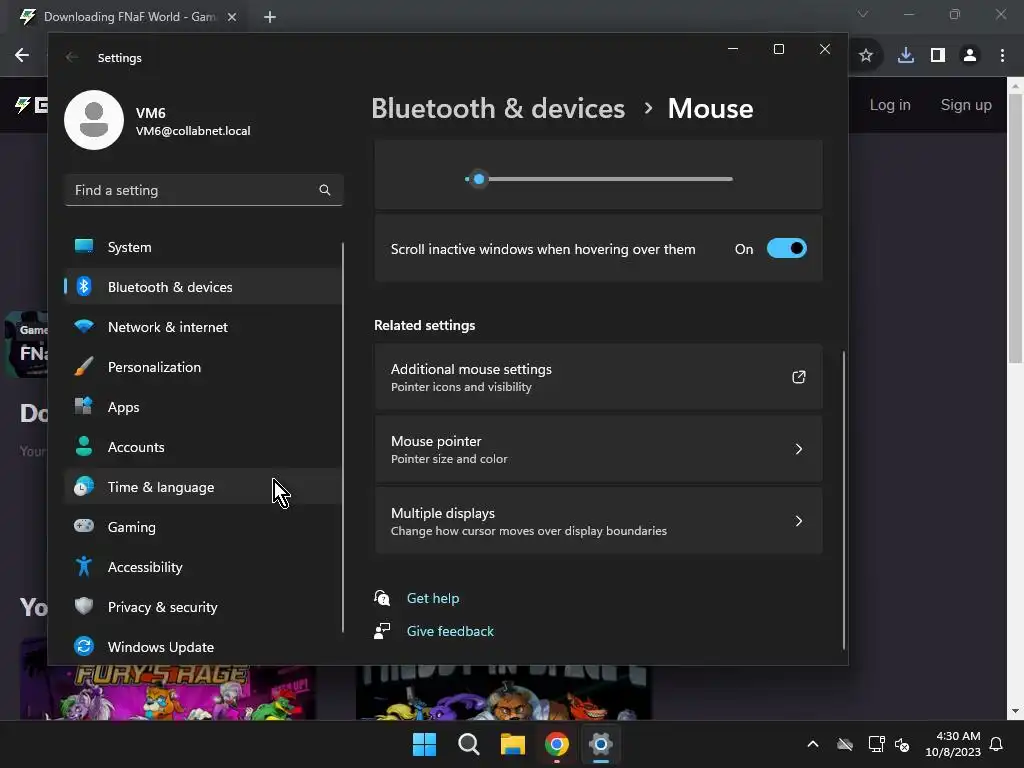Open Apps settings category
This screenshot has width=1024, height=768.
tap(202, 407)
